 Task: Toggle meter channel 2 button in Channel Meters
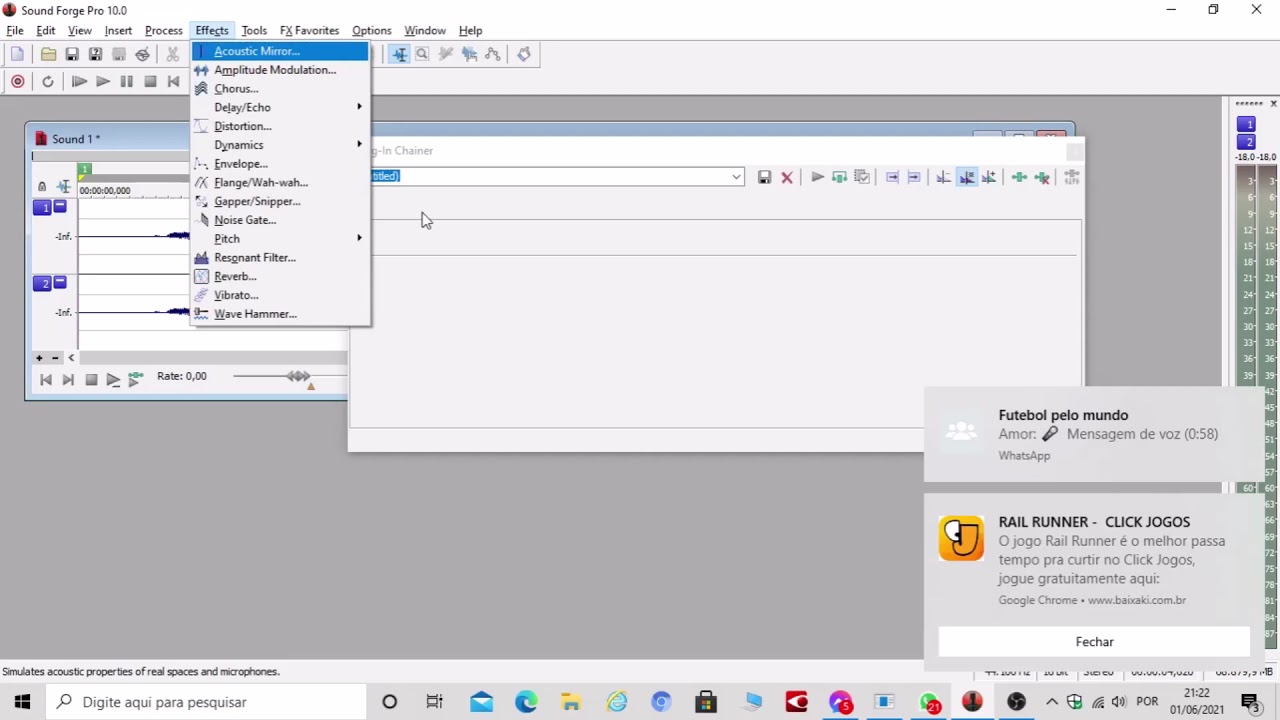[1246, 142]
